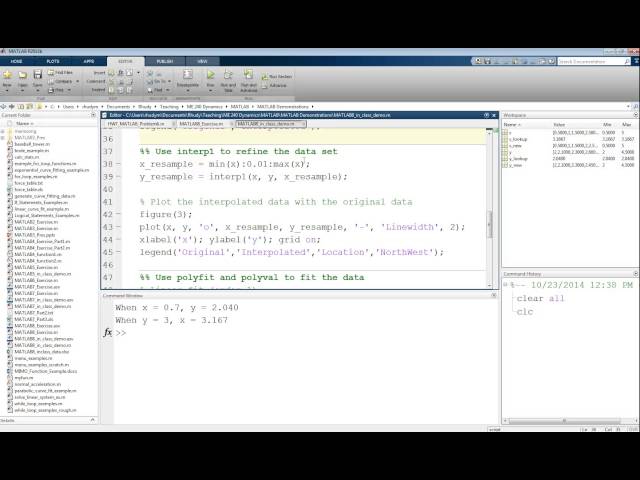Collapse the 10/23/2014 history group
This screenshot has height=480, width=640.
[x=505, y=284]
